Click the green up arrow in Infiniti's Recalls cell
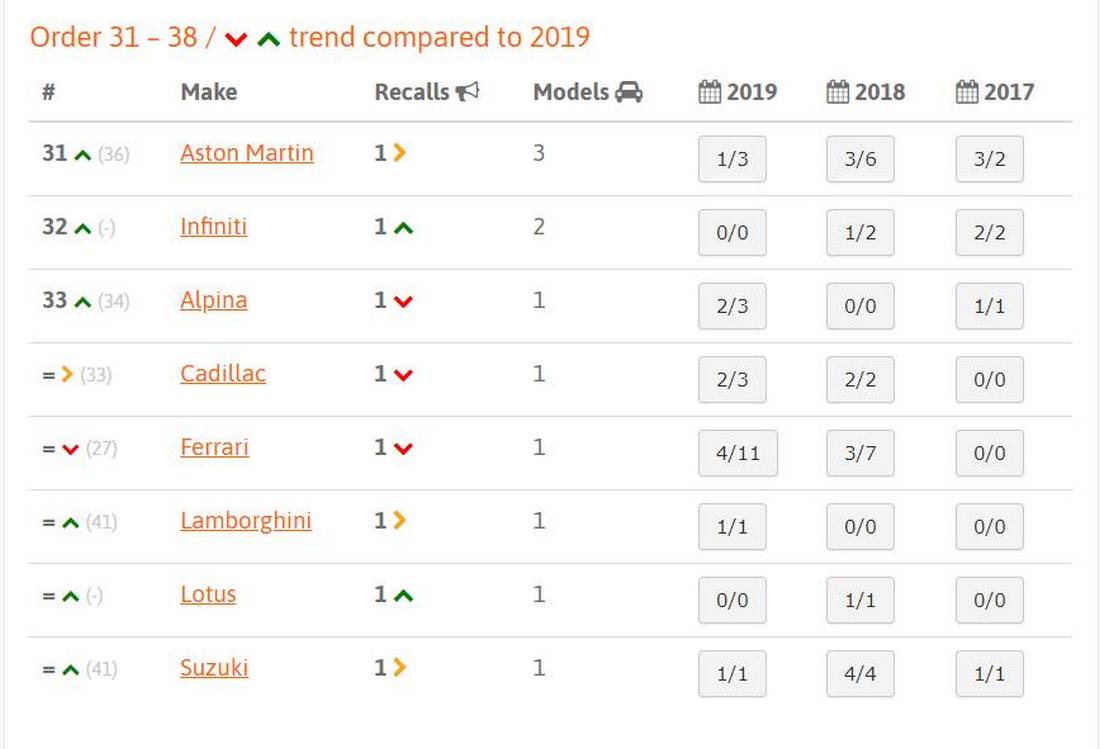Viewport: 1100px width, 749px height. (403, 228)
